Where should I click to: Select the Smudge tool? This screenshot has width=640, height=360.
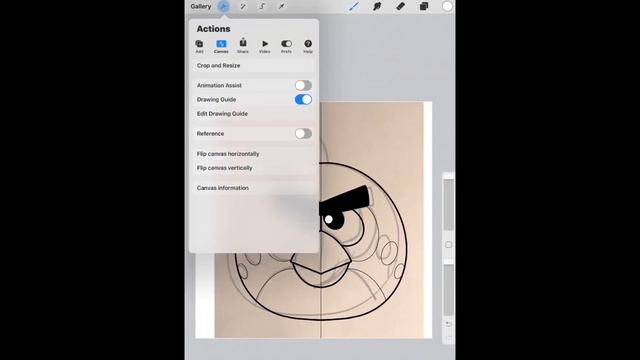point(377,6)
